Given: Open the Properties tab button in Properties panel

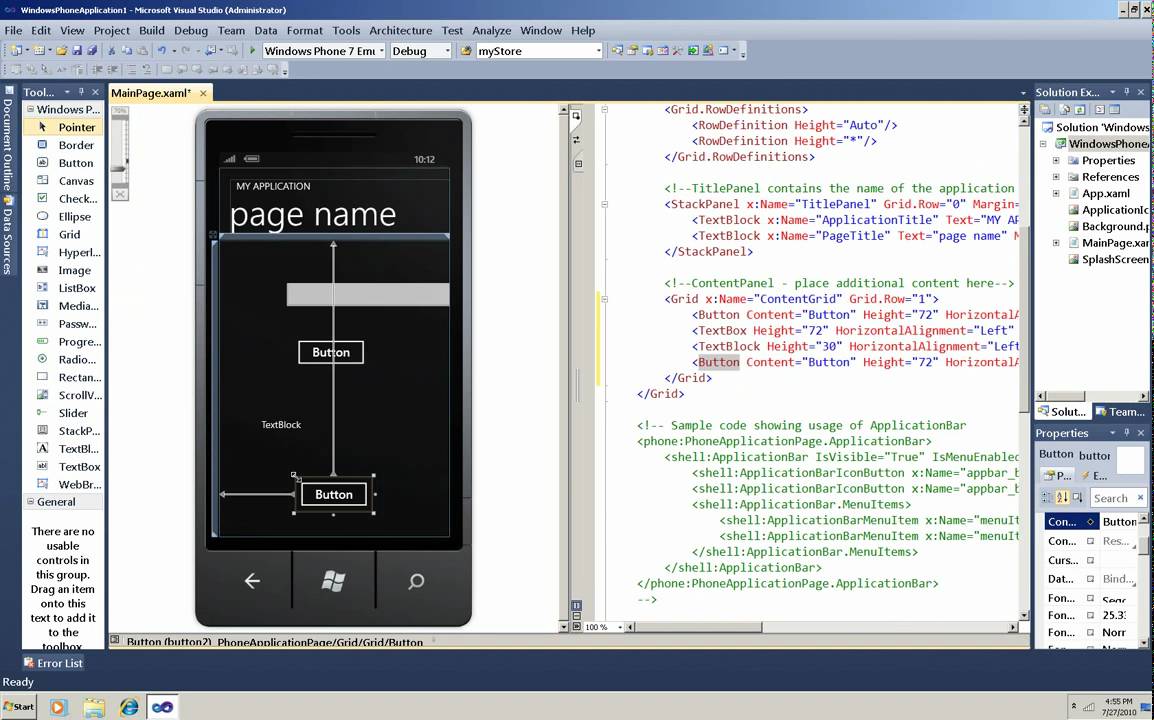Looking at the screenshot, I should (1057, 476).
